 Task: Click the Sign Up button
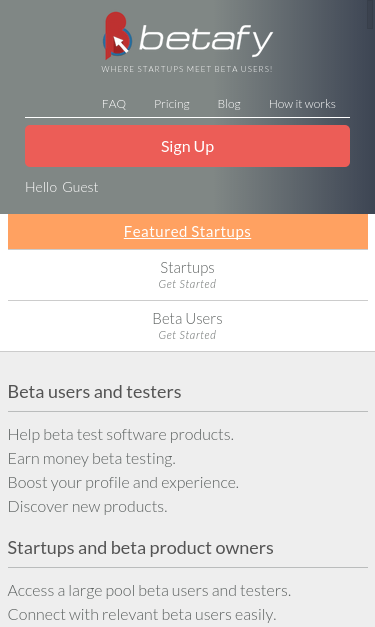pos(188,146)
